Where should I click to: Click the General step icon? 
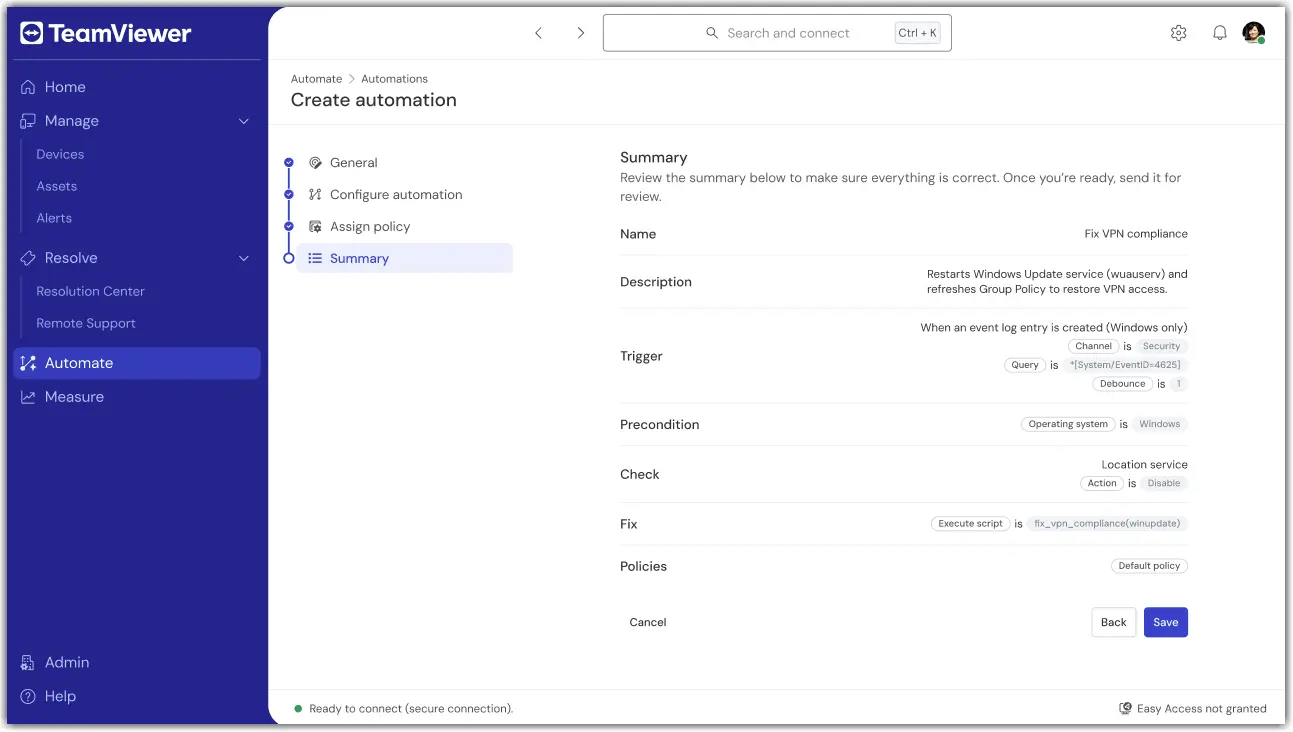tap(315, 163)
